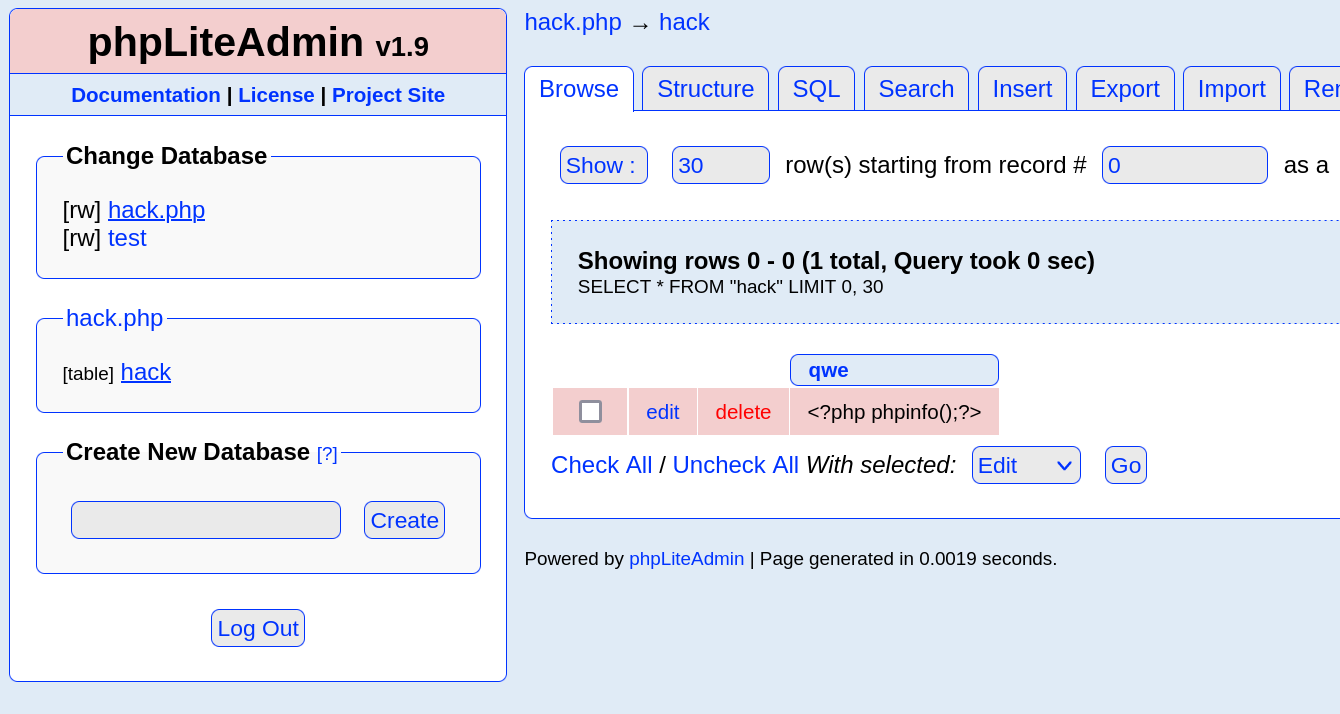Click Uncheck All link
This screenshot has width=1340, height=714.
(x=736, y=465)
